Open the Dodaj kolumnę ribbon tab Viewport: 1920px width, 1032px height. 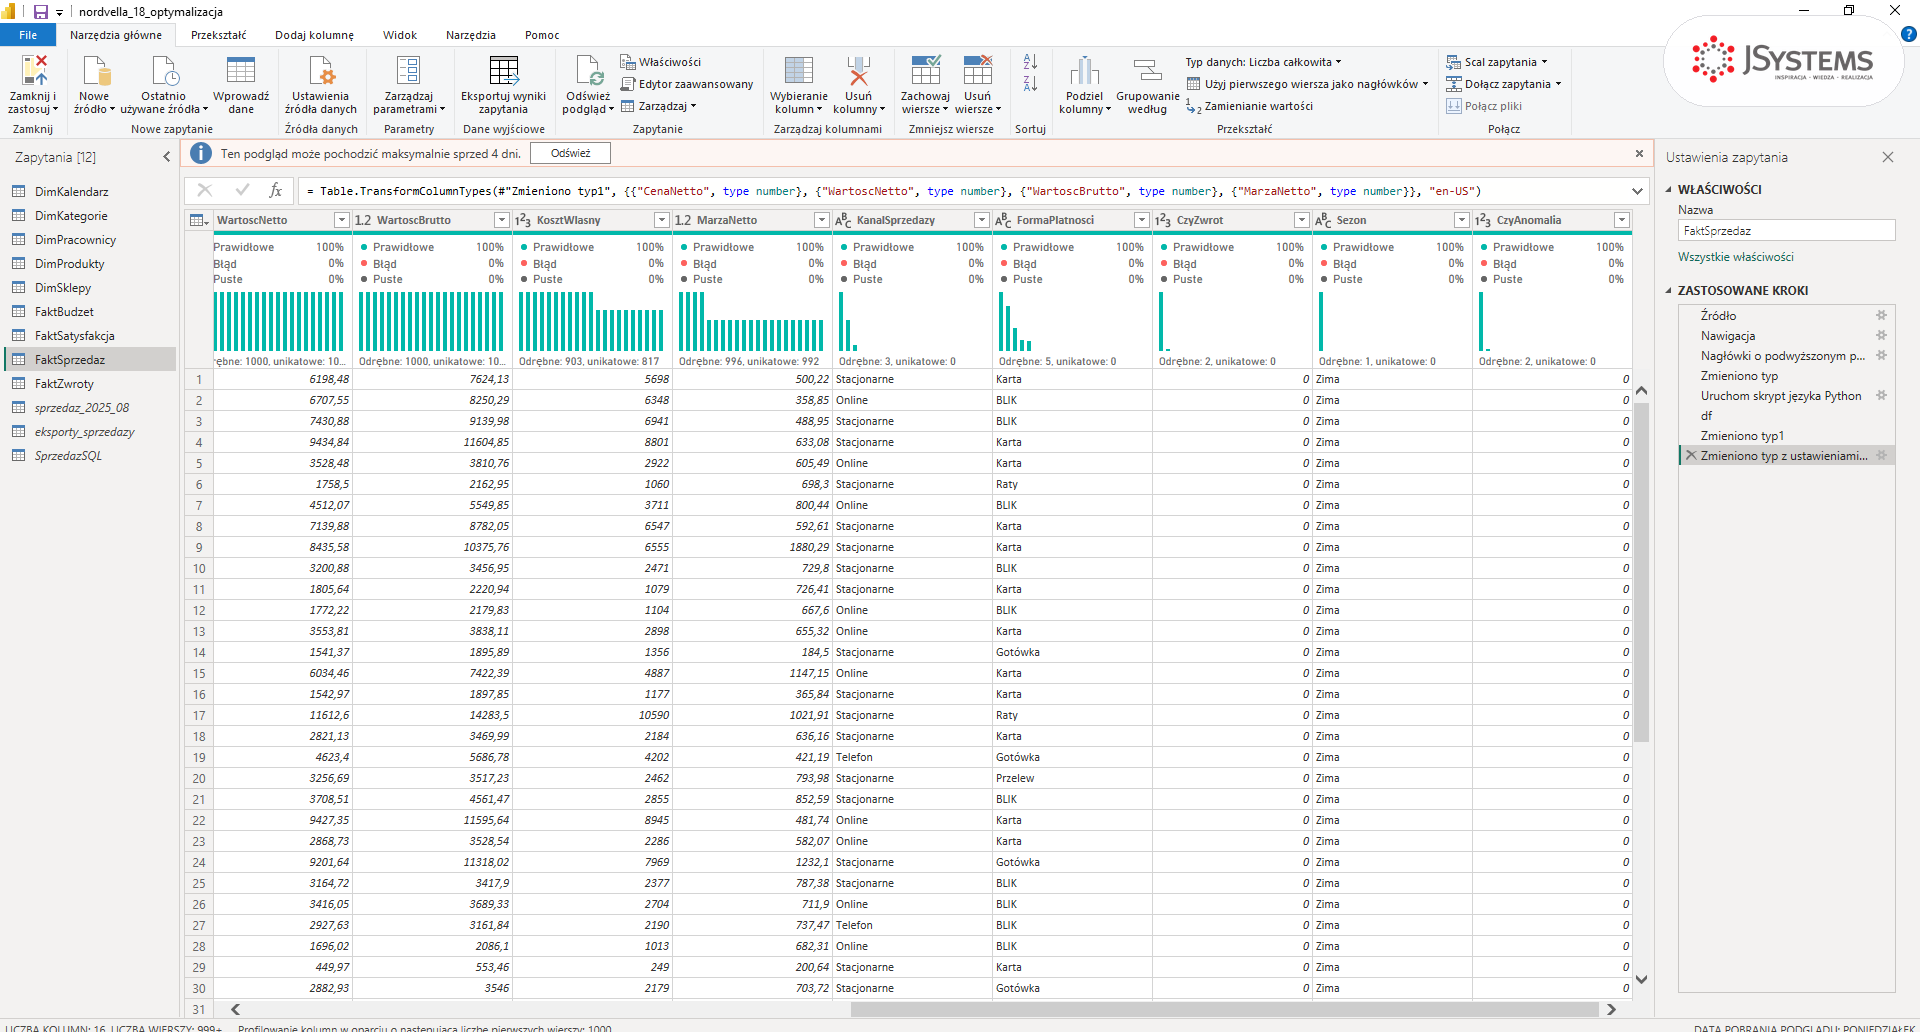pyautogui.click(x=314, y=35)
